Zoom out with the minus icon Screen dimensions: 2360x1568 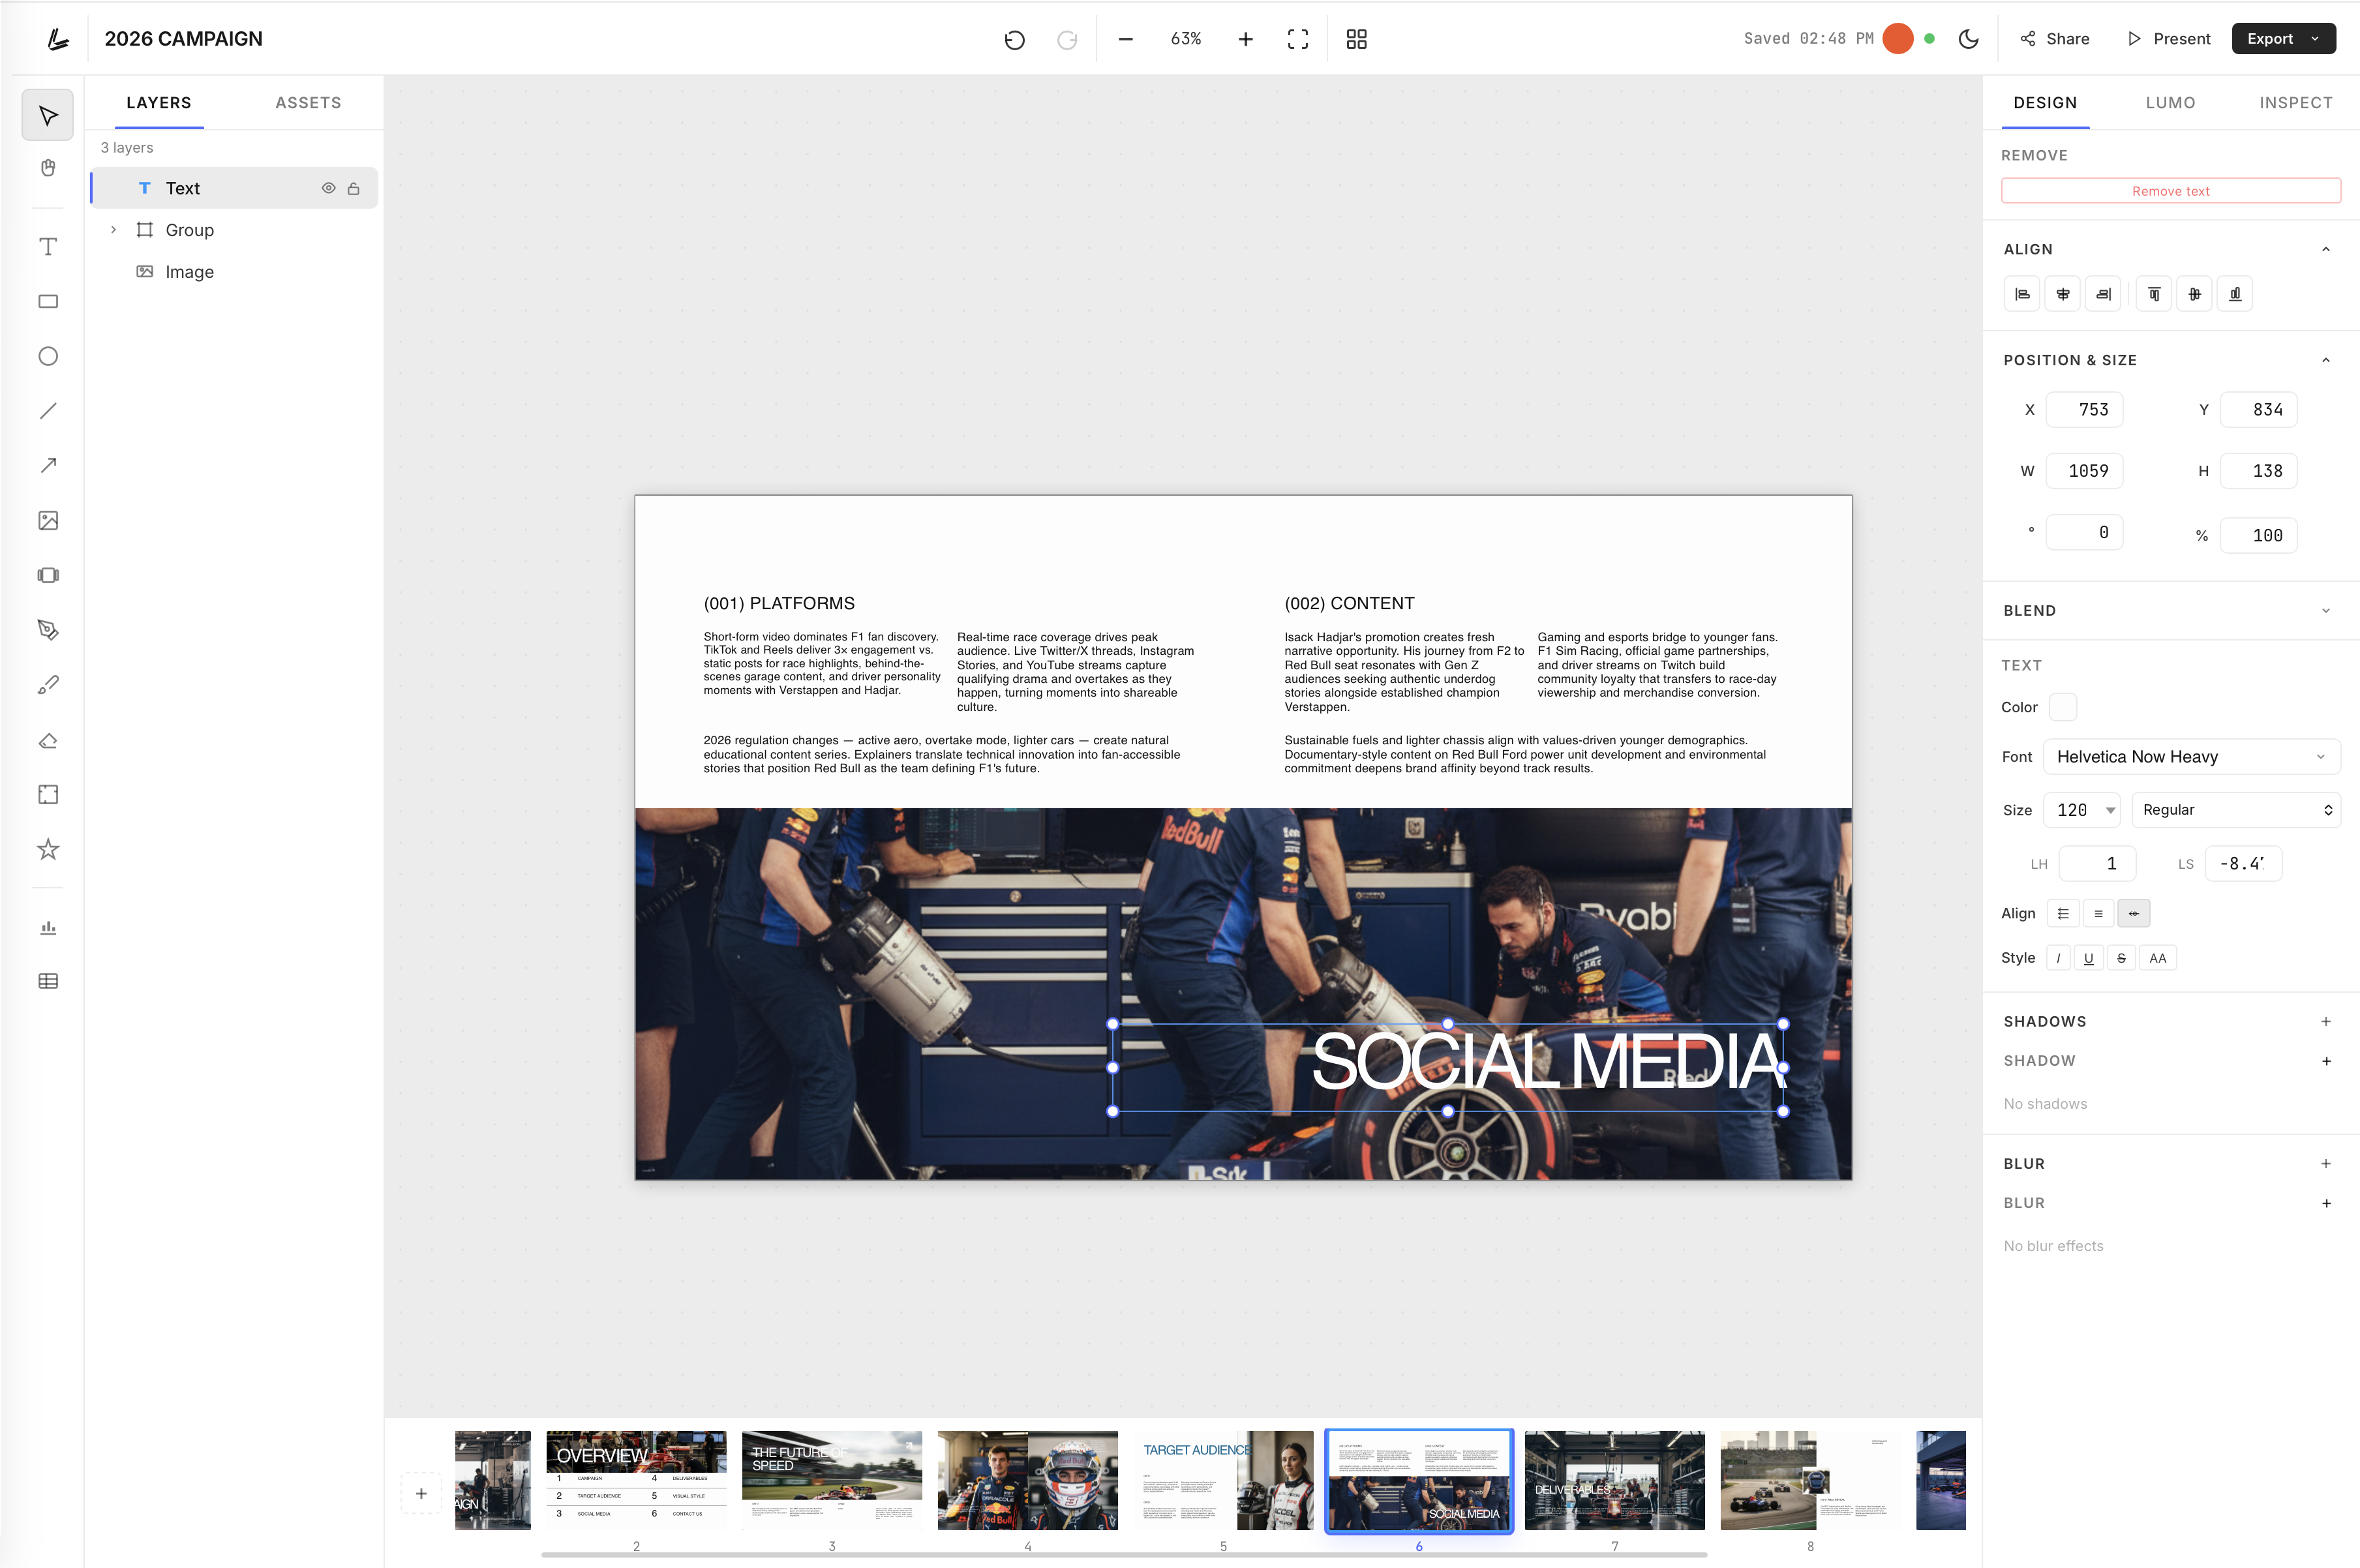pos(1126,39)
